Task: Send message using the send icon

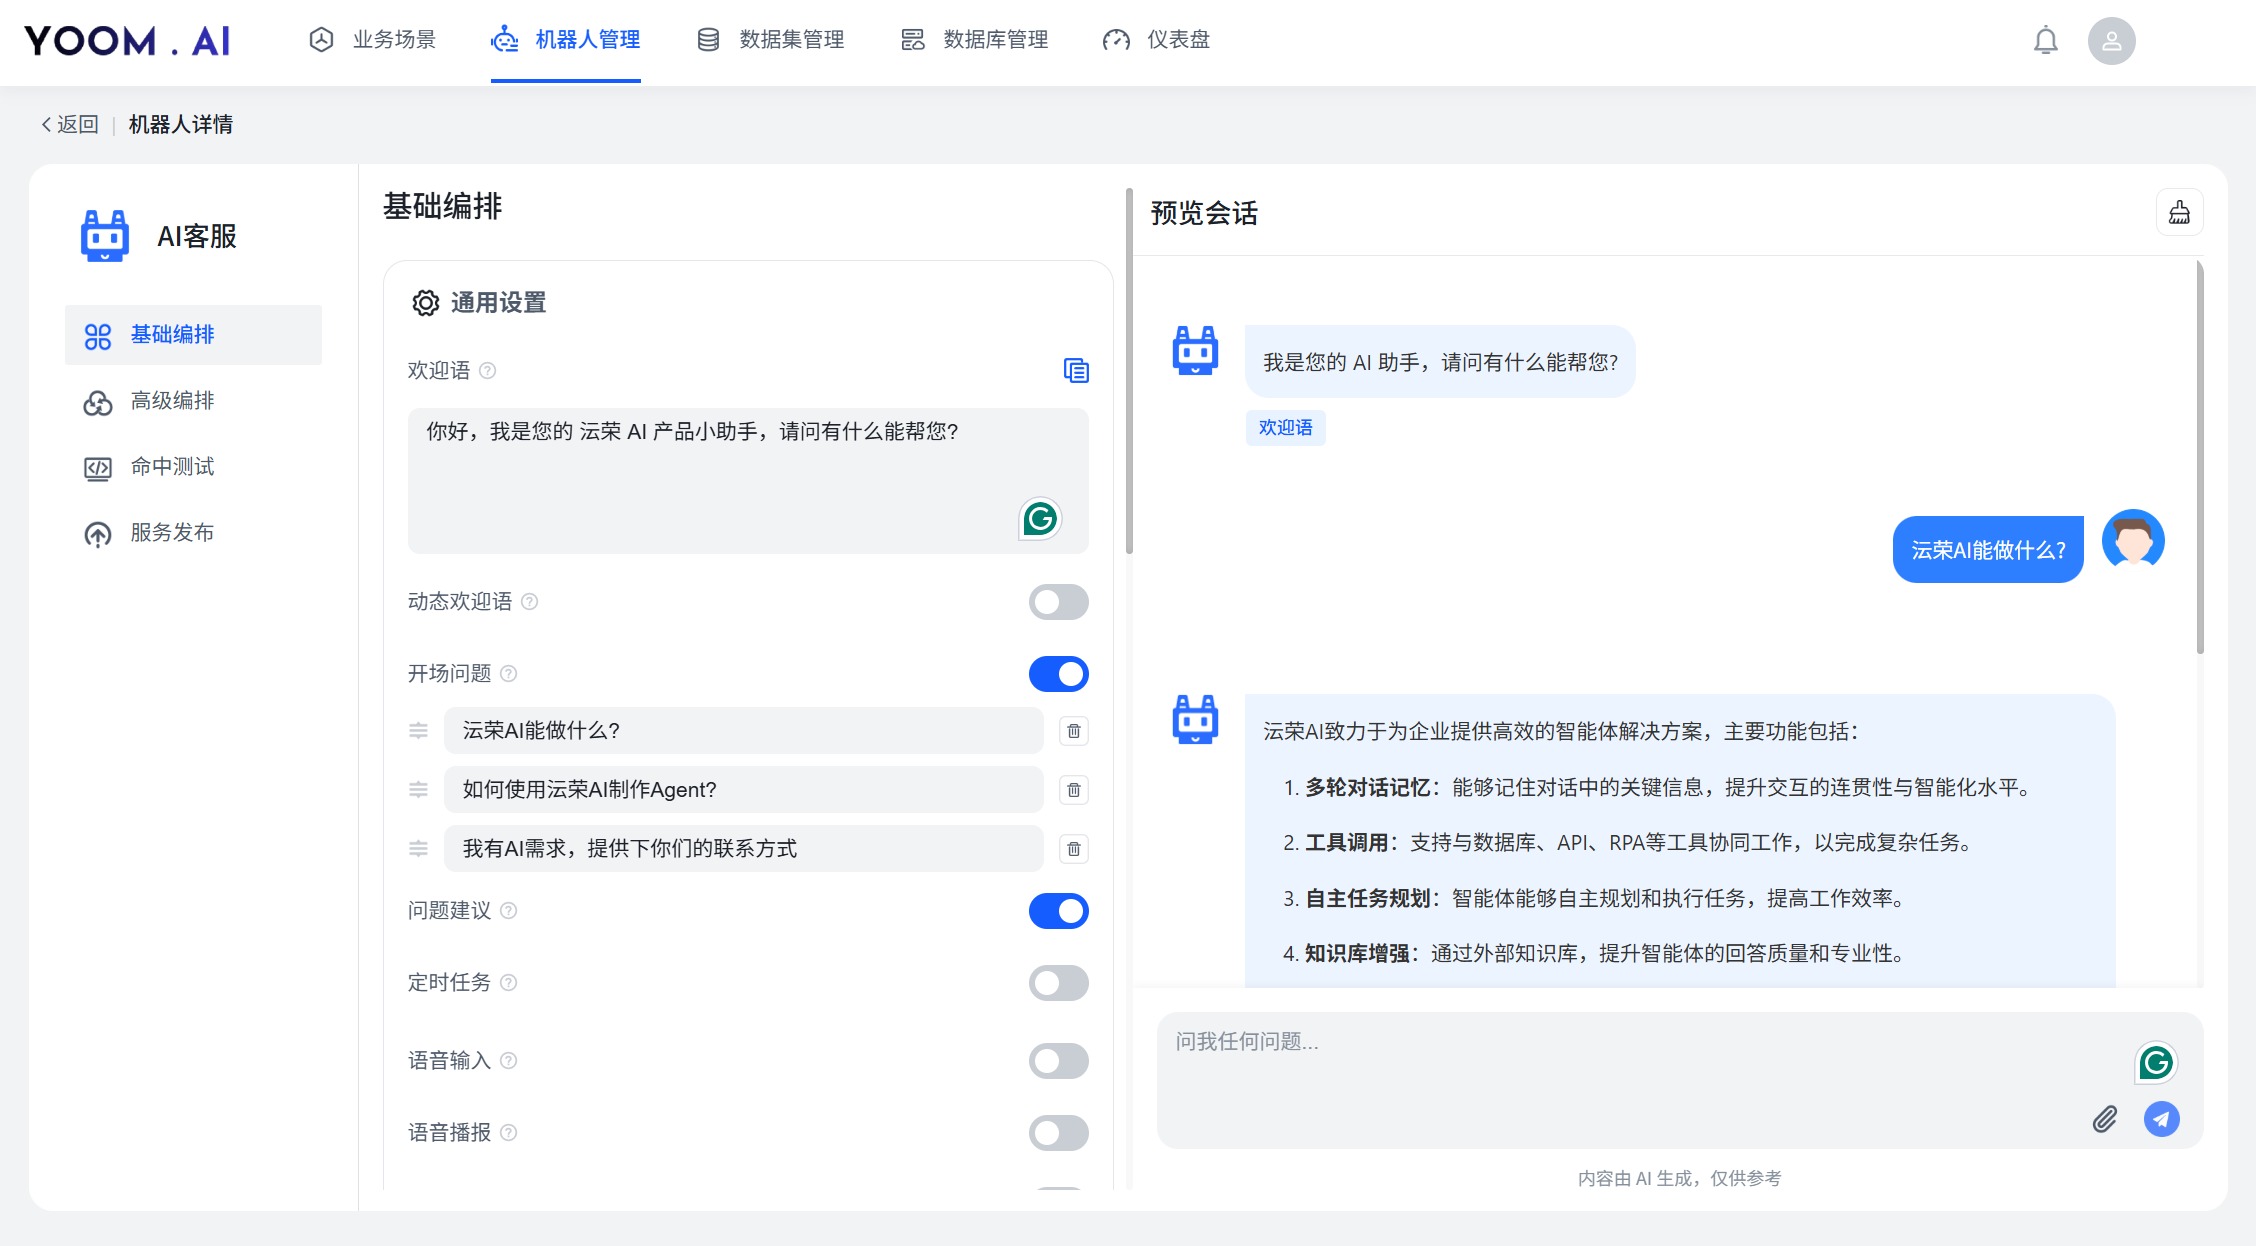Action: pyautogui.click(x=2160, y=1120)
